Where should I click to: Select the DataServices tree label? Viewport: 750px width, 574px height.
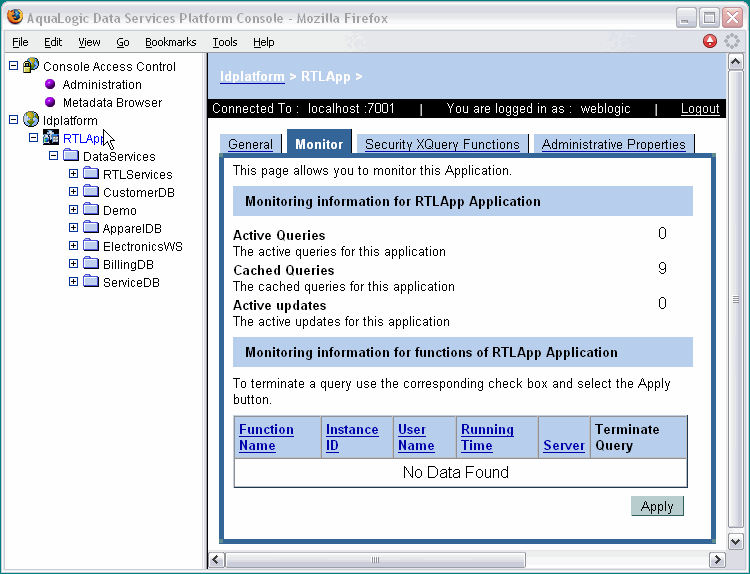tap(119, 156)
